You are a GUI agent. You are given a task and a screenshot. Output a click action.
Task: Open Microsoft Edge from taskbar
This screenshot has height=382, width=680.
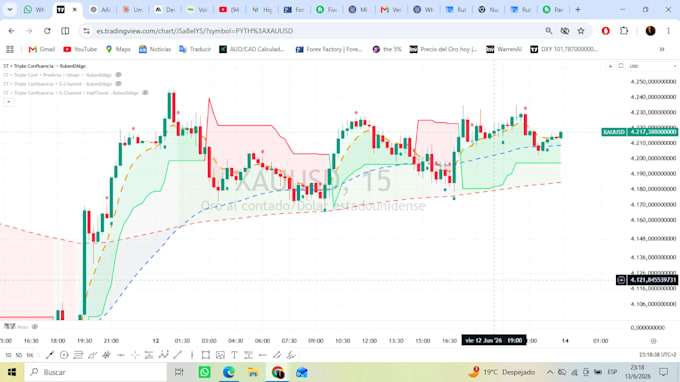229,372
